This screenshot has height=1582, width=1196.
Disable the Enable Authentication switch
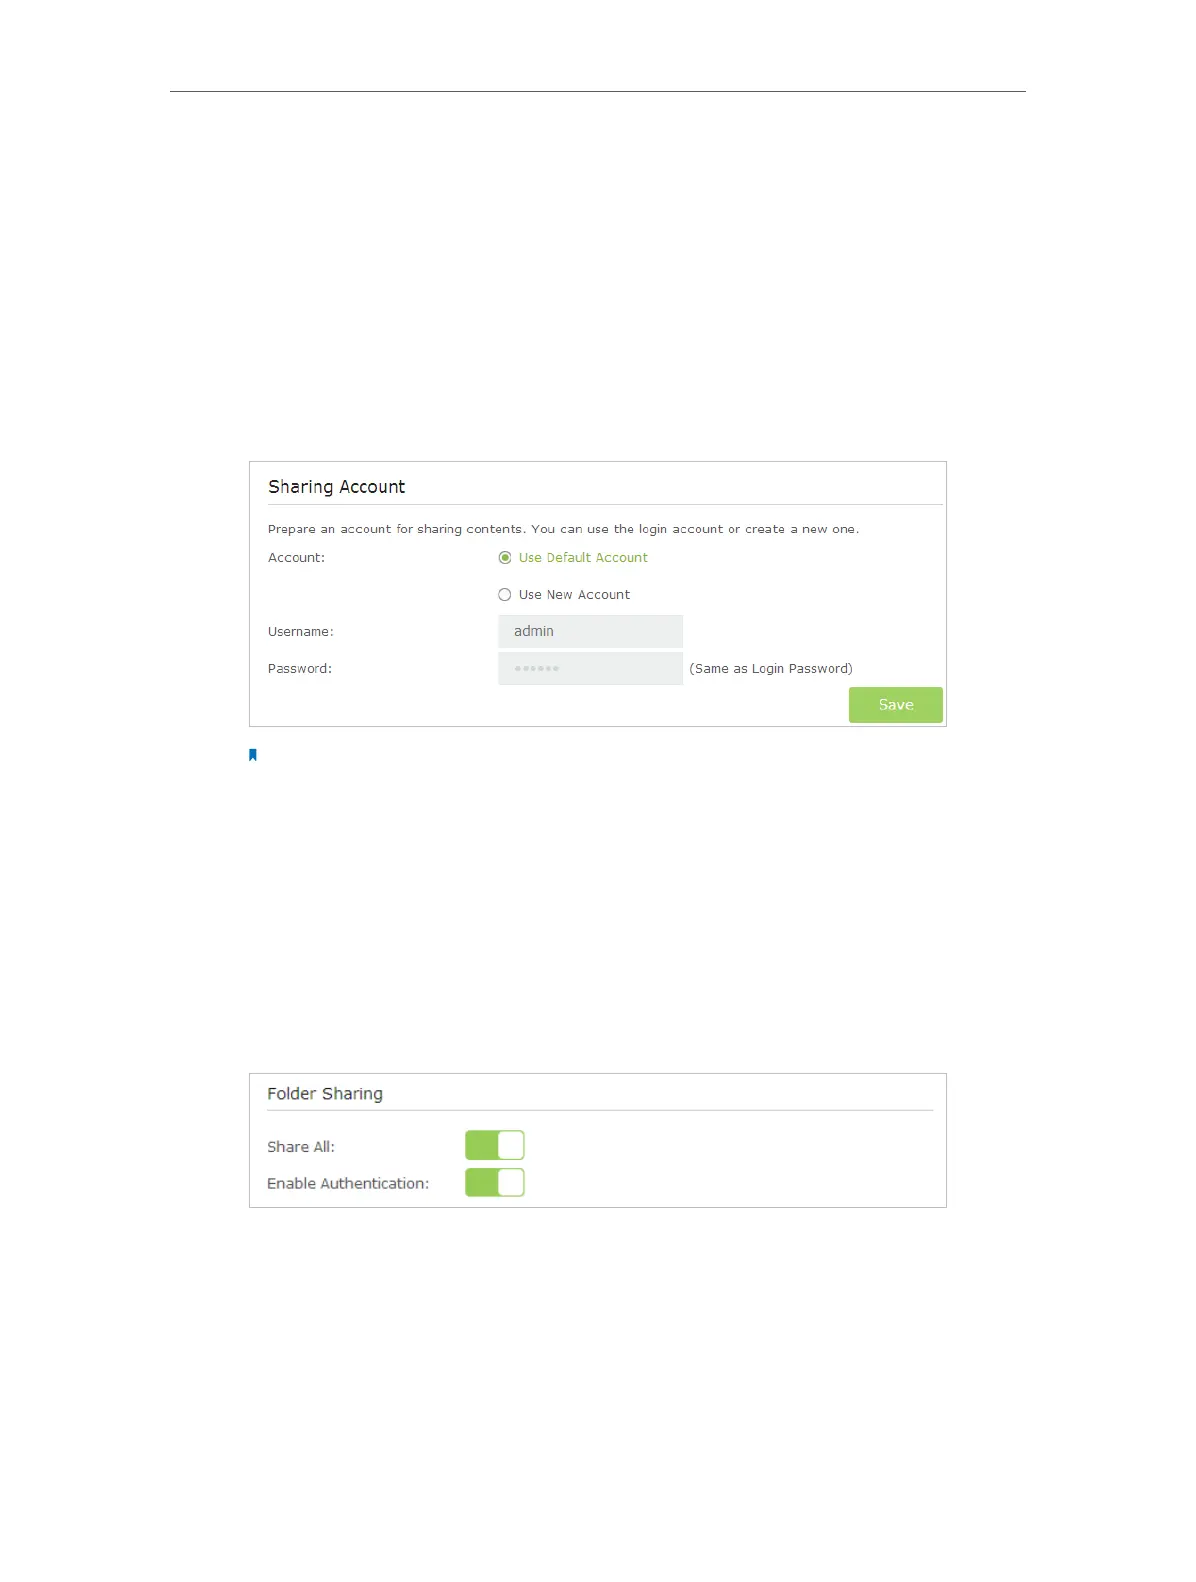(495, 1183)
